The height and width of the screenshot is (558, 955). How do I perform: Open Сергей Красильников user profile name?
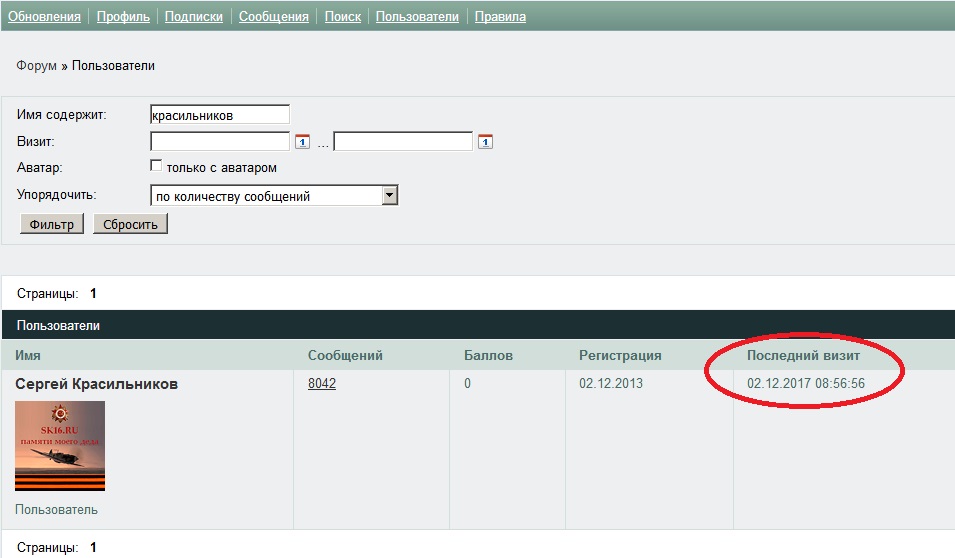click(96, 384)
